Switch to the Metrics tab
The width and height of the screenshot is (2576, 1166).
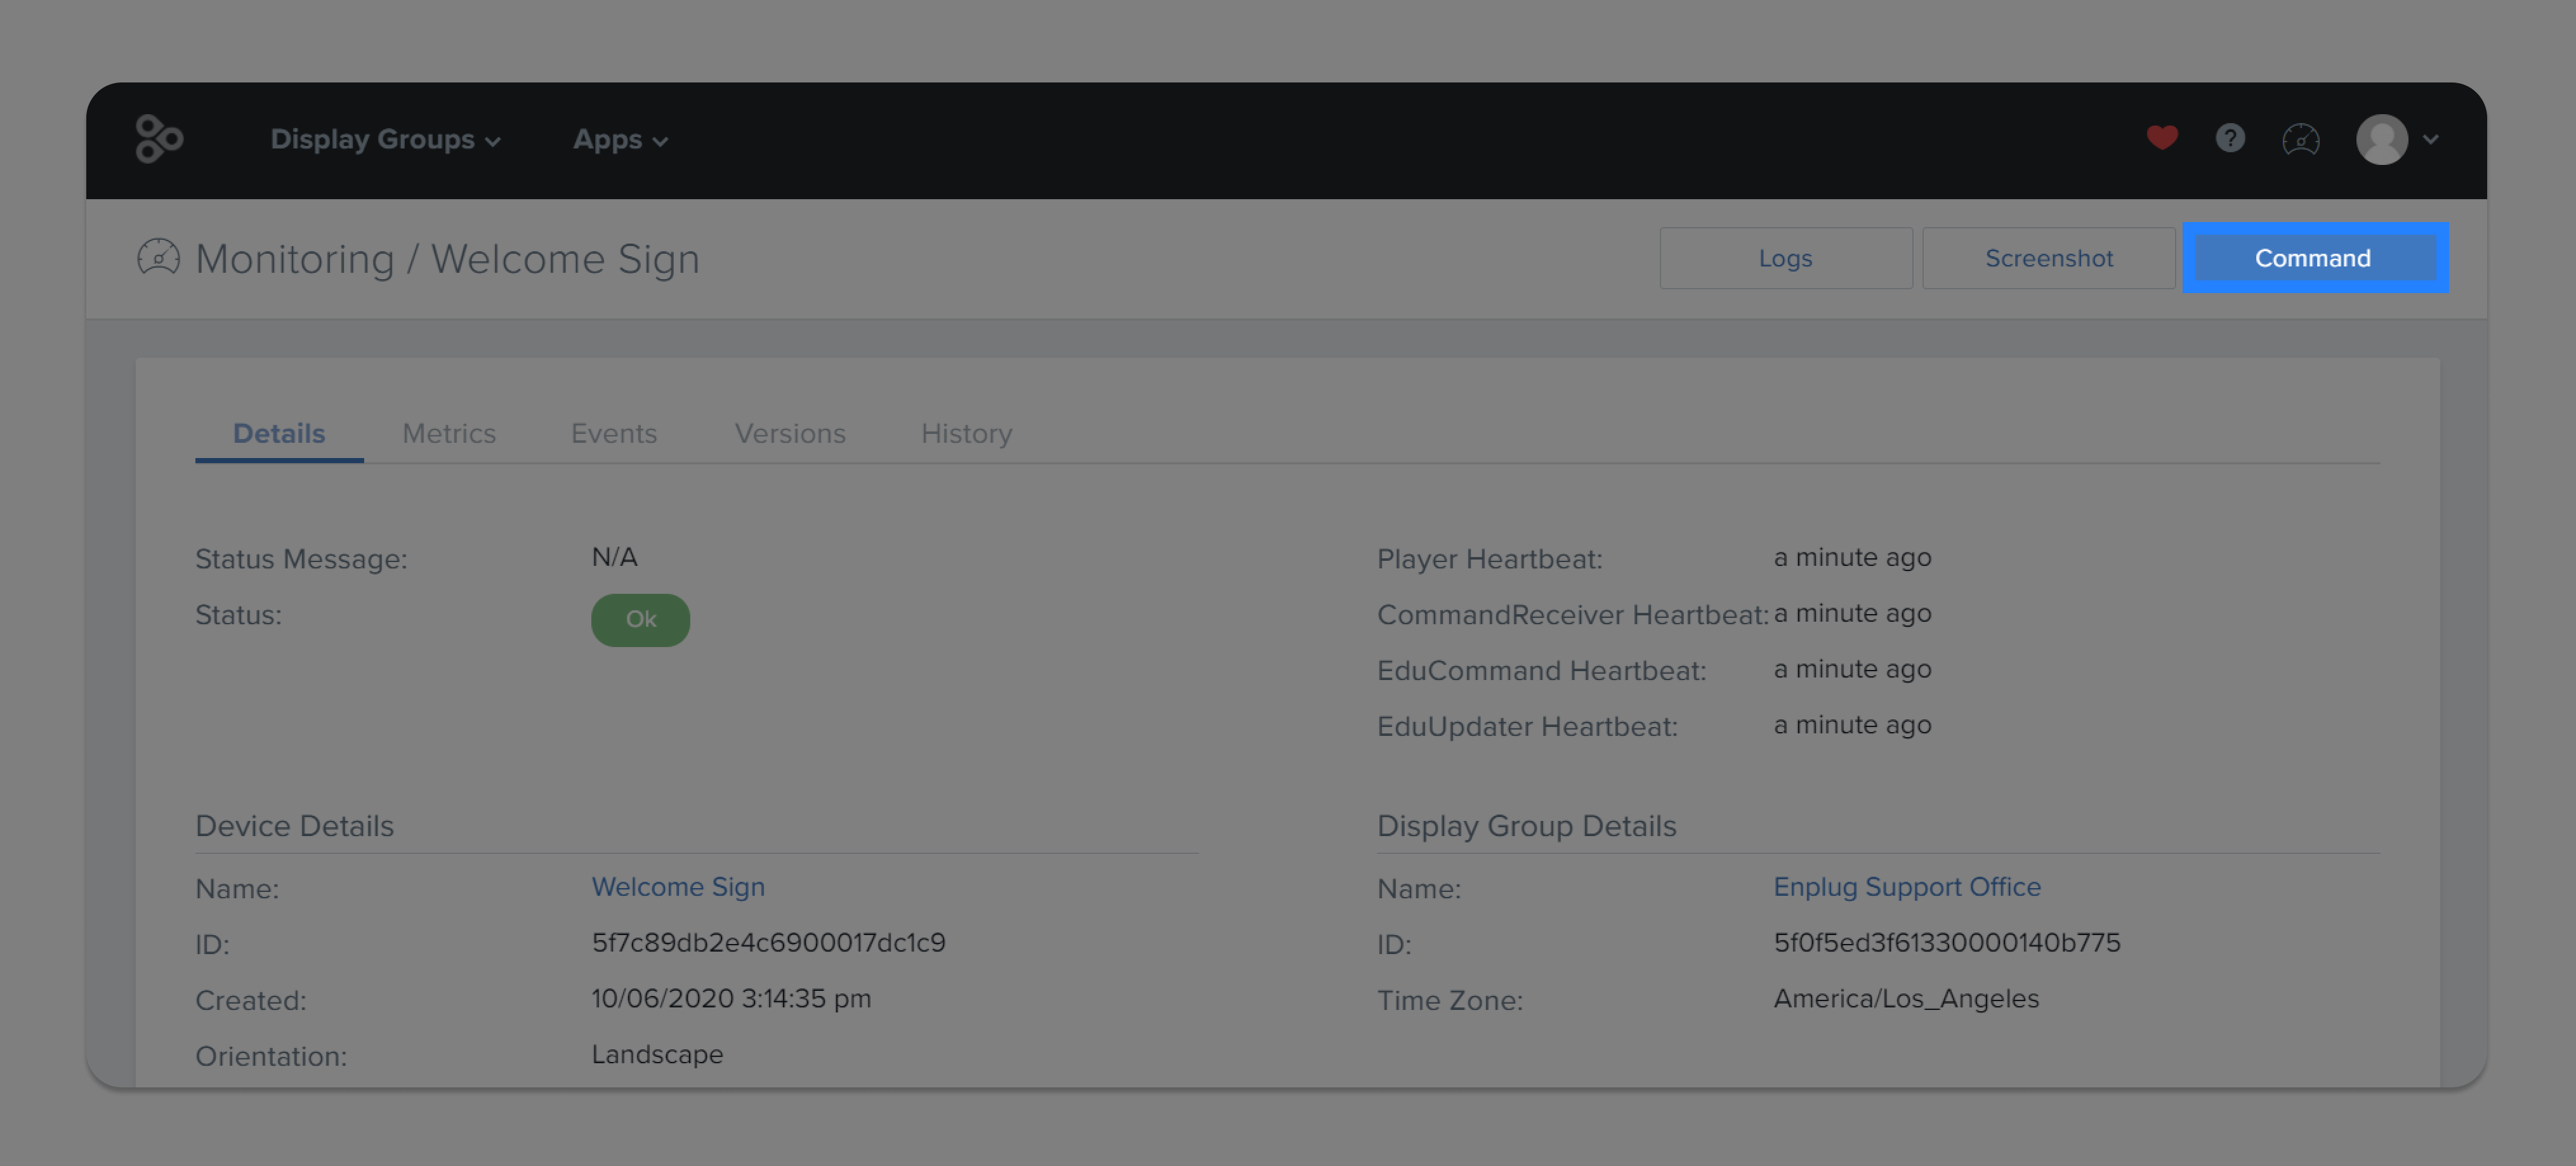point(449,433)
